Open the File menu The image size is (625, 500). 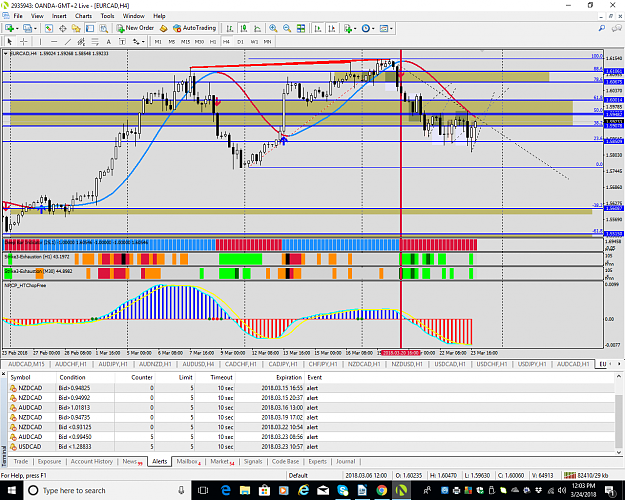coord(18,16)
